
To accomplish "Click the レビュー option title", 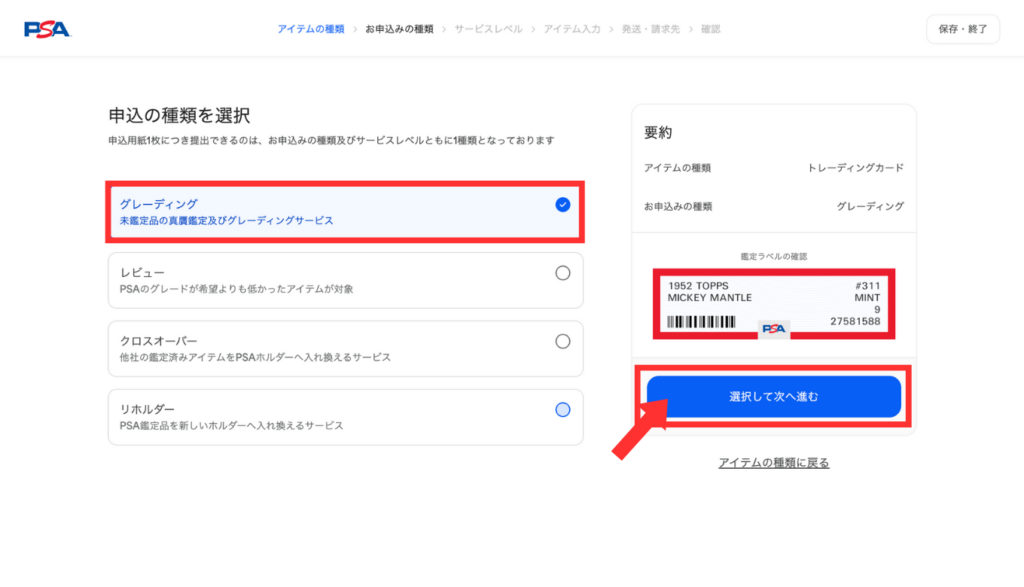I will [x=142, y=272].
